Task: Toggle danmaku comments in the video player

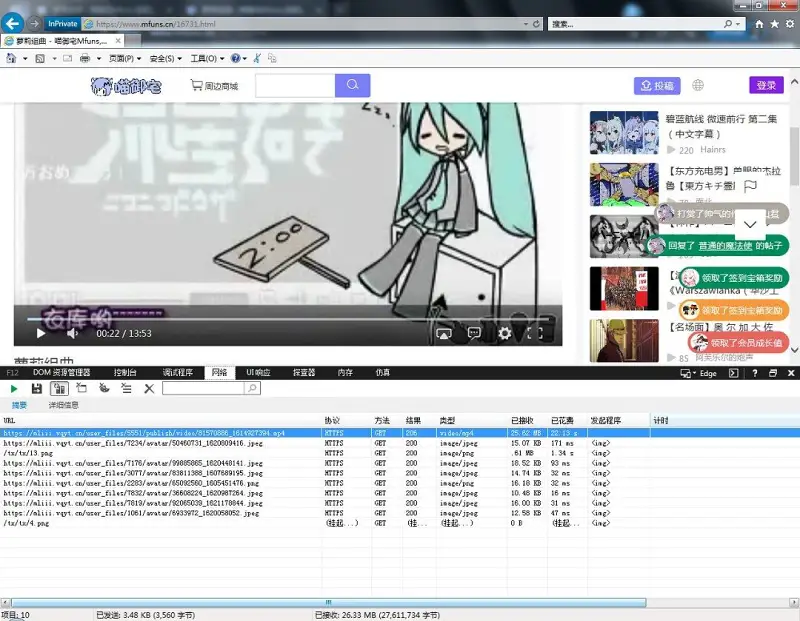Action: pos(474,333)
